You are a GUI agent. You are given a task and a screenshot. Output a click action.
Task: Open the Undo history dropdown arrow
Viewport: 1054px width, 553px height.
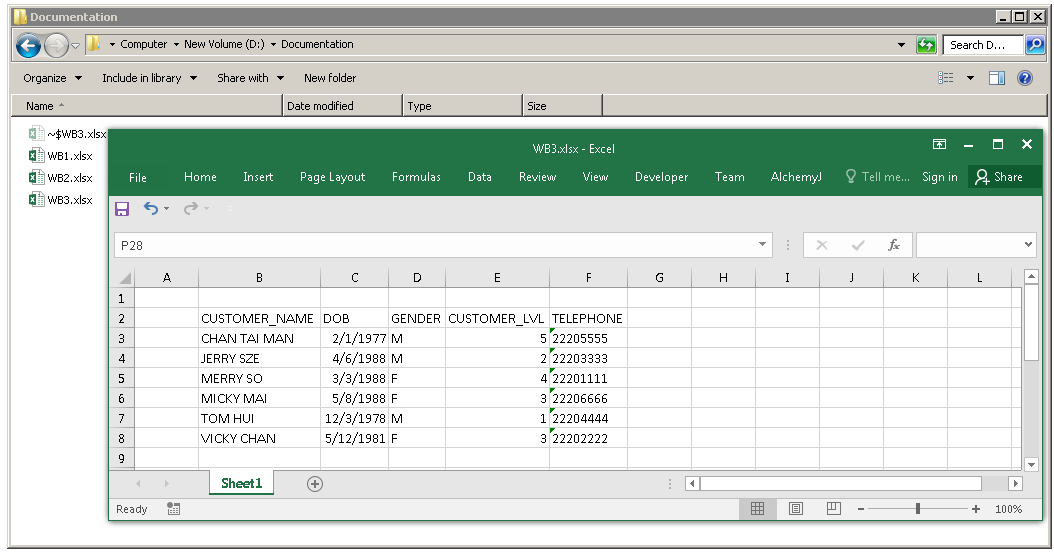(x=166, y=209)
